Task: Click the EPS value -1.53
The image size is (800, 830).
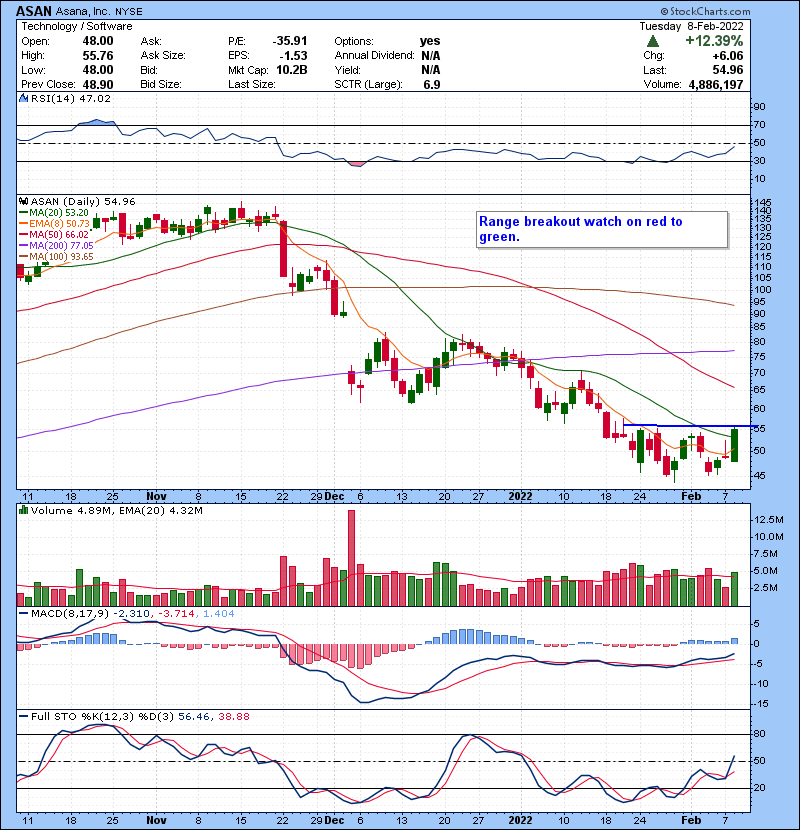Action: pyautogui.click(x=295, y=56)
